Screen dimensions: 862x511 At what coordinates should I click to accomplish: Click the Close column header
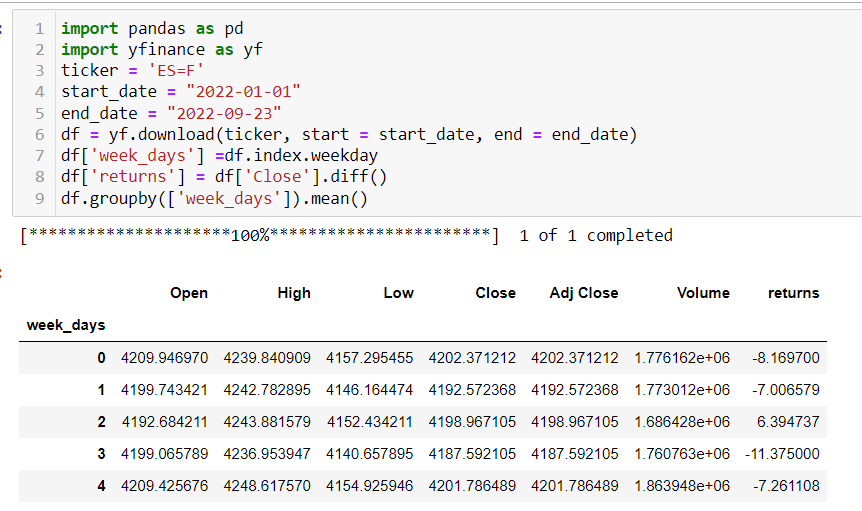pos(495,293)
